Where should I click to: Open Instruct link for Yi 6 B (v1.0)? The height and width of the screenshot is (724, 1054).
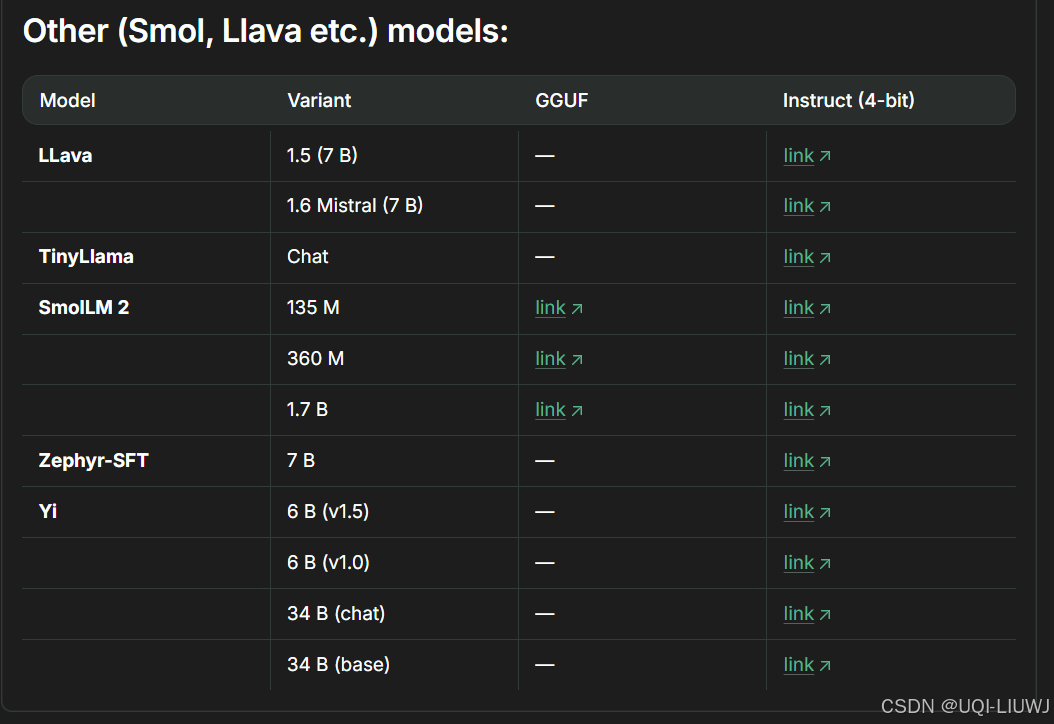click(807, 563)
